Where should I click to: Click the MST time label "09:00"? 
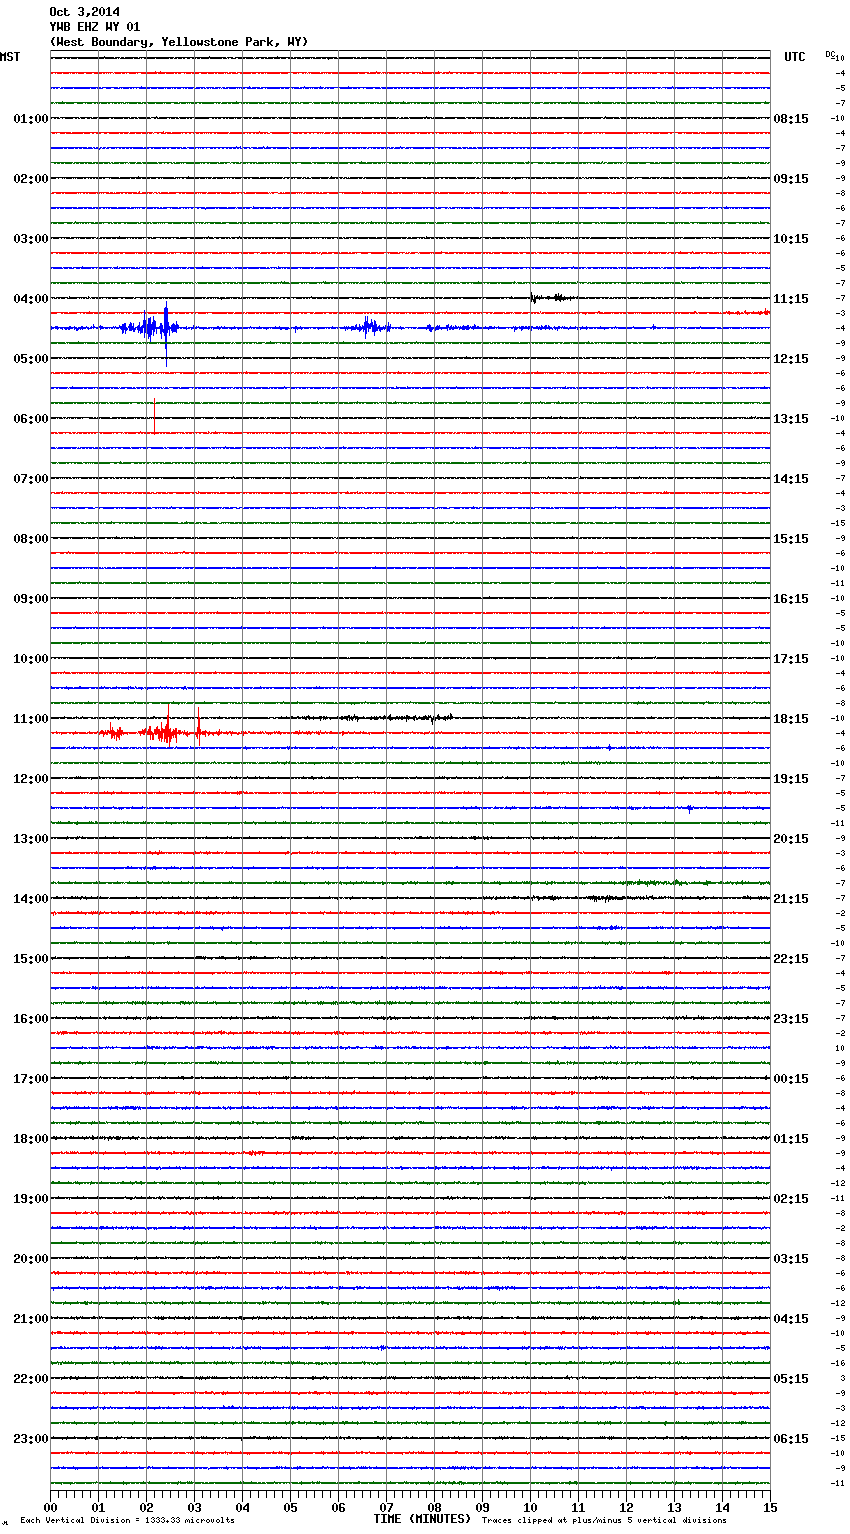point(31,599)
